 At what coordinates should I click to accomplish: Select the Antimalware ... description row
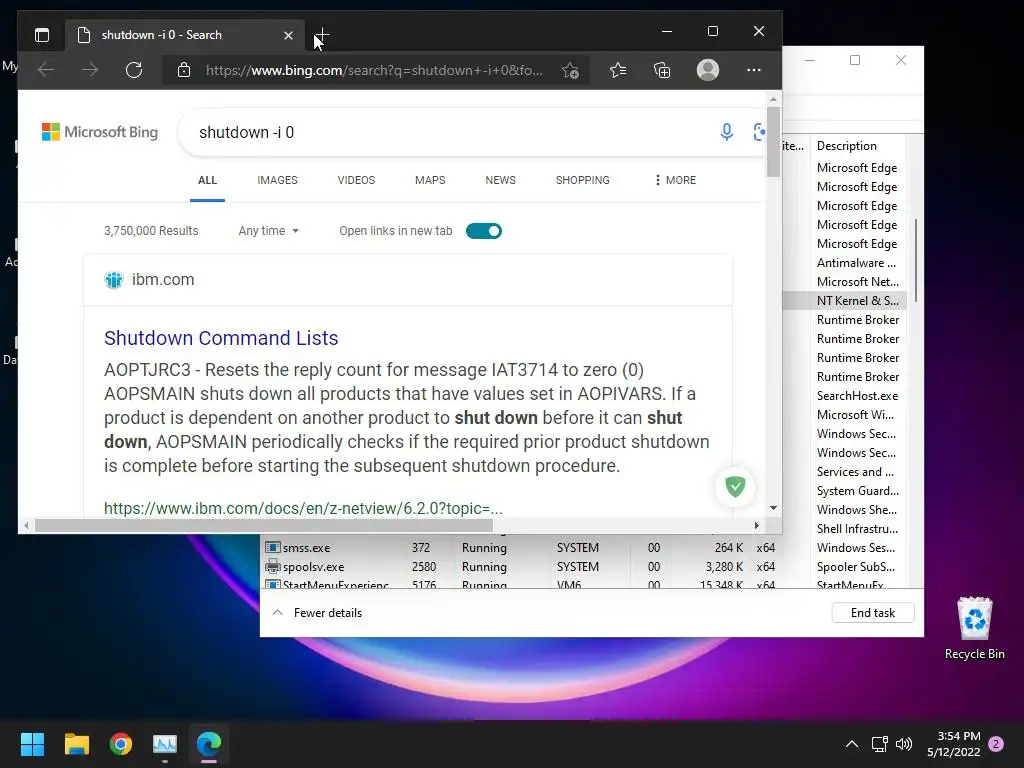tap(856, 263)
